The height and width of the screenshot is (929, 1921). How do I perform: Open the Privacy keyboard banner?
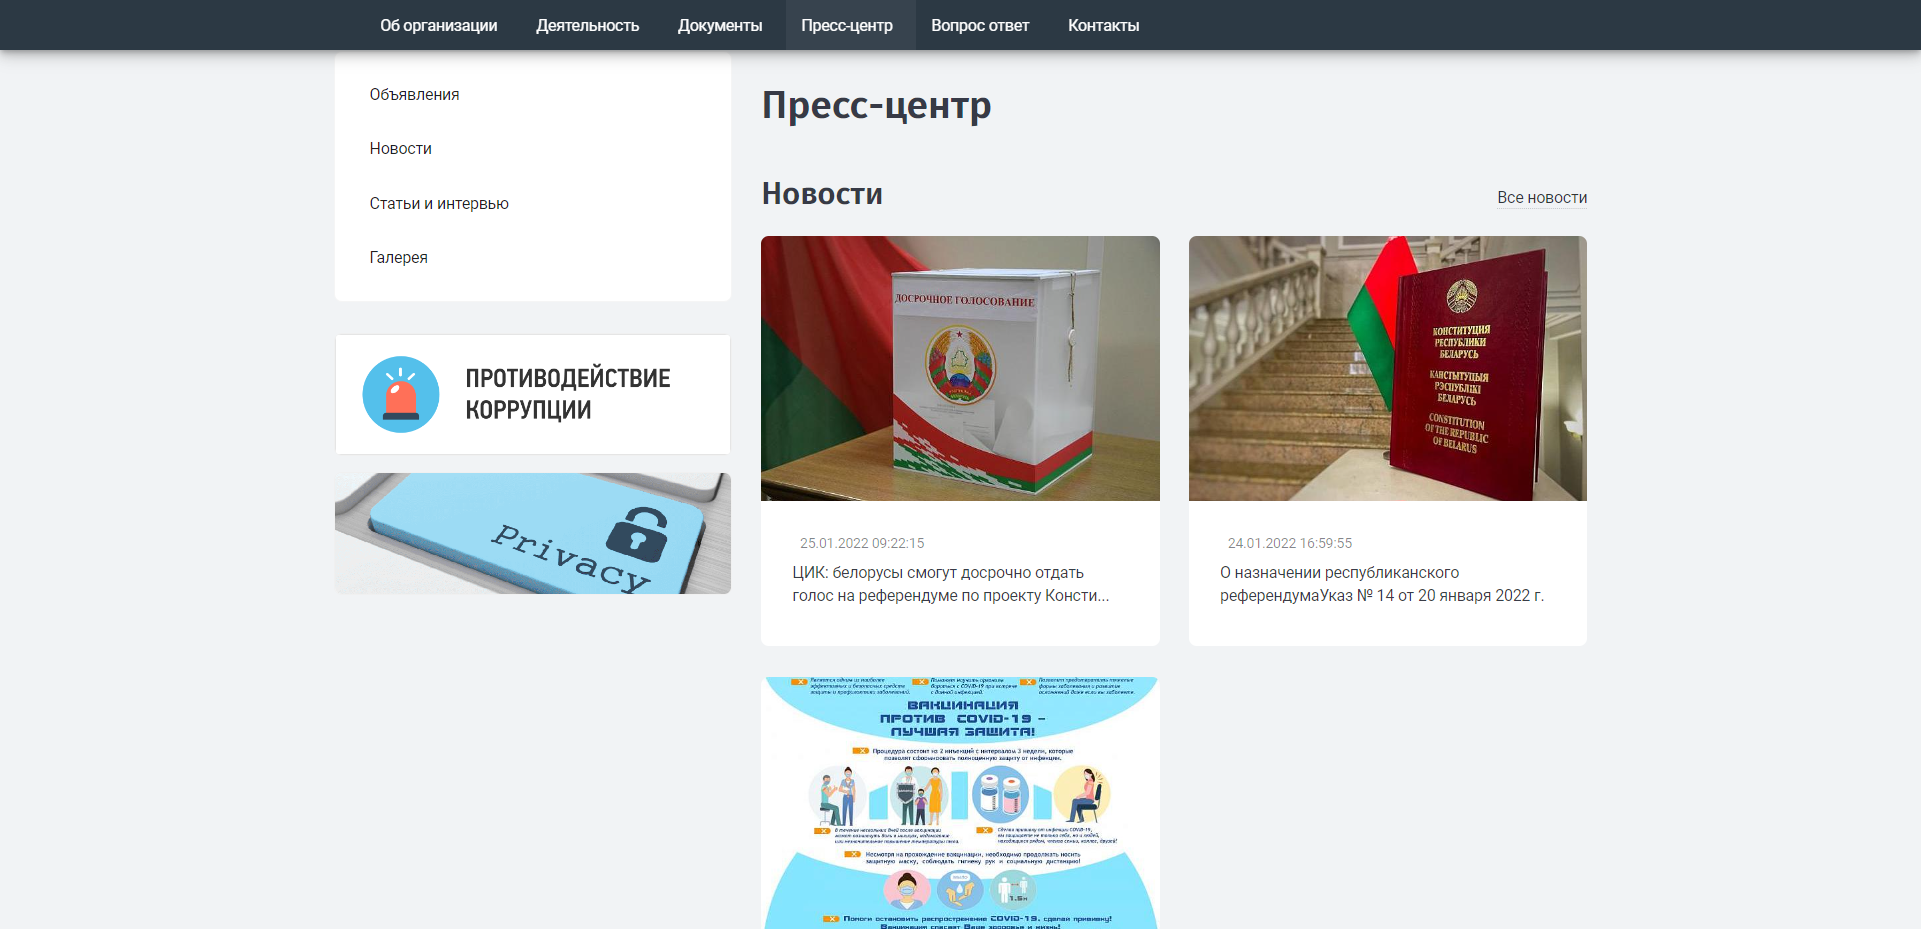coord(533,533)
